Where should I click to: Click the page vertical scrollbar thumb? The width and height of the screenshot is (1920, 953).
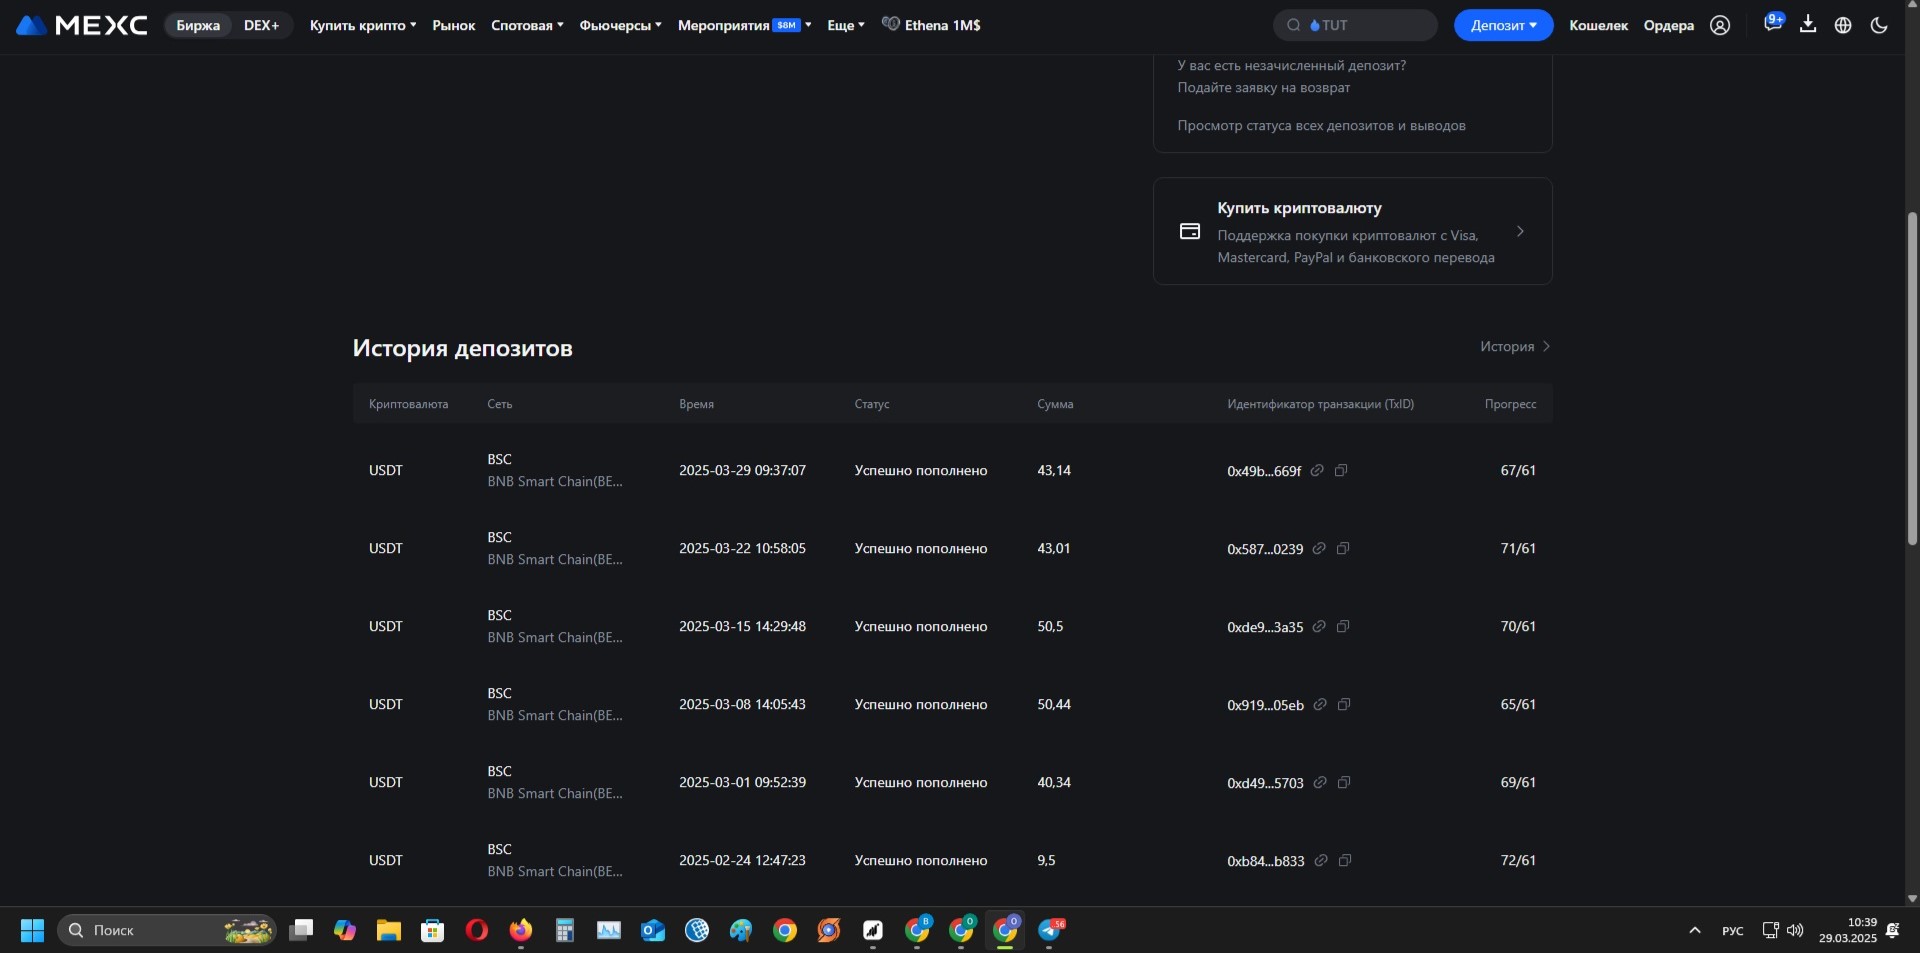(1912, 378)
